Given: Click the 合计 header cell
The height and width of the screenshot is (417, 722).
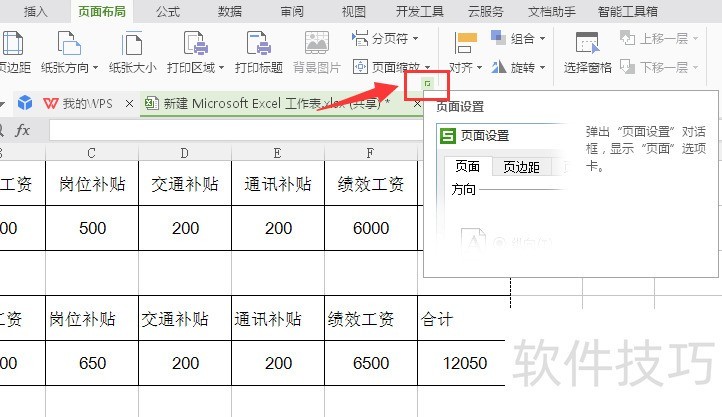Looking at the screenshot, I should (462, 319).
